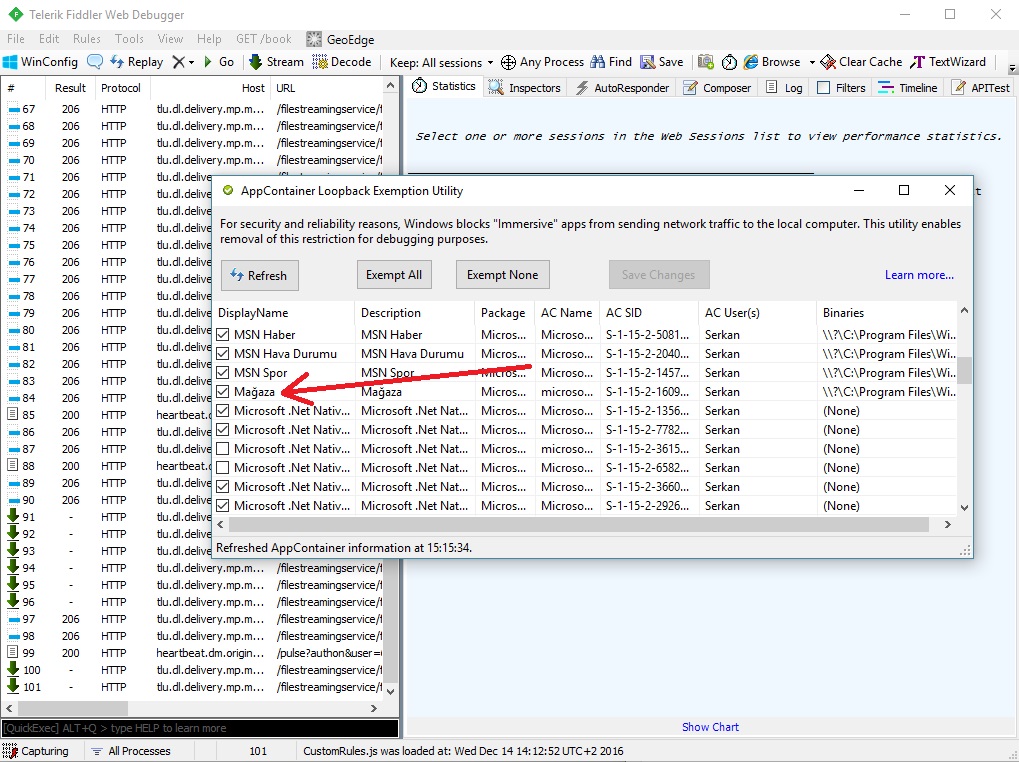Click the Decode toolbar icon
Viewport: 1019px width, 762px height.
click(x=320, y=62)
